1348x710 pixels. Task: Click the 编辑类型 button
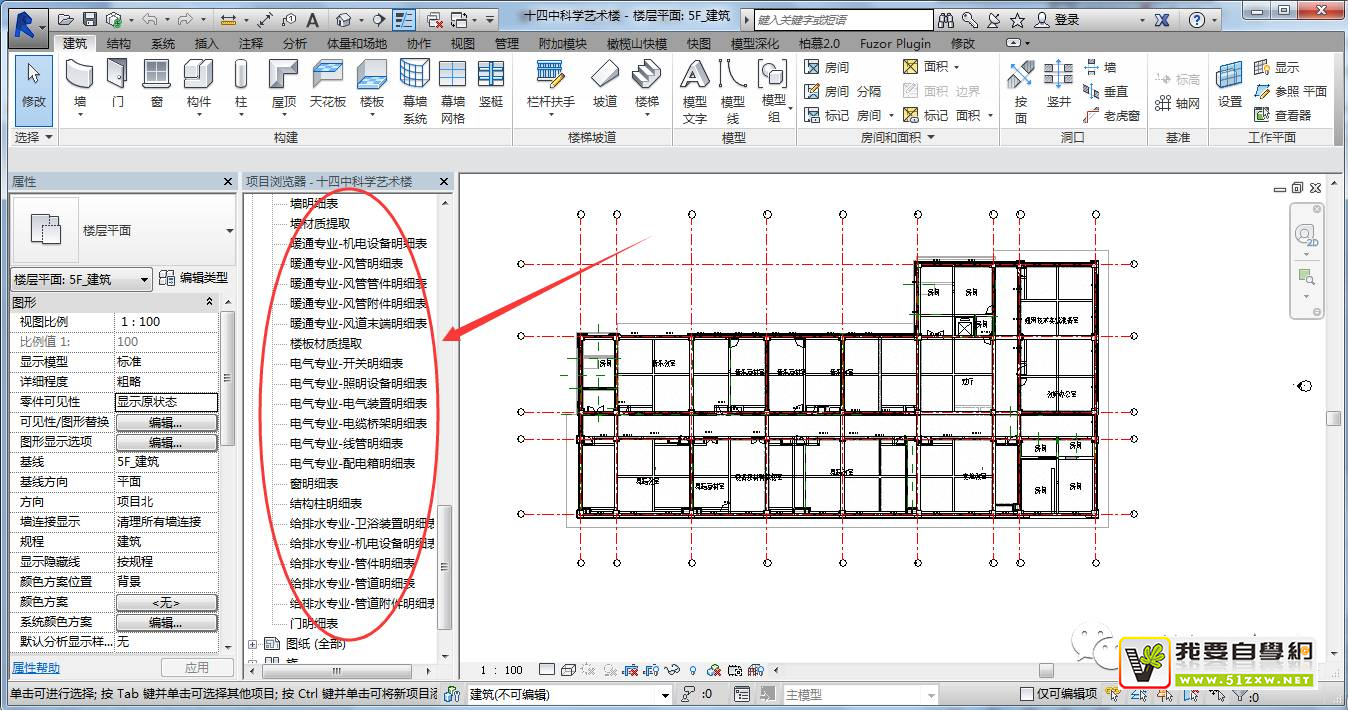[x=194, y=279]
